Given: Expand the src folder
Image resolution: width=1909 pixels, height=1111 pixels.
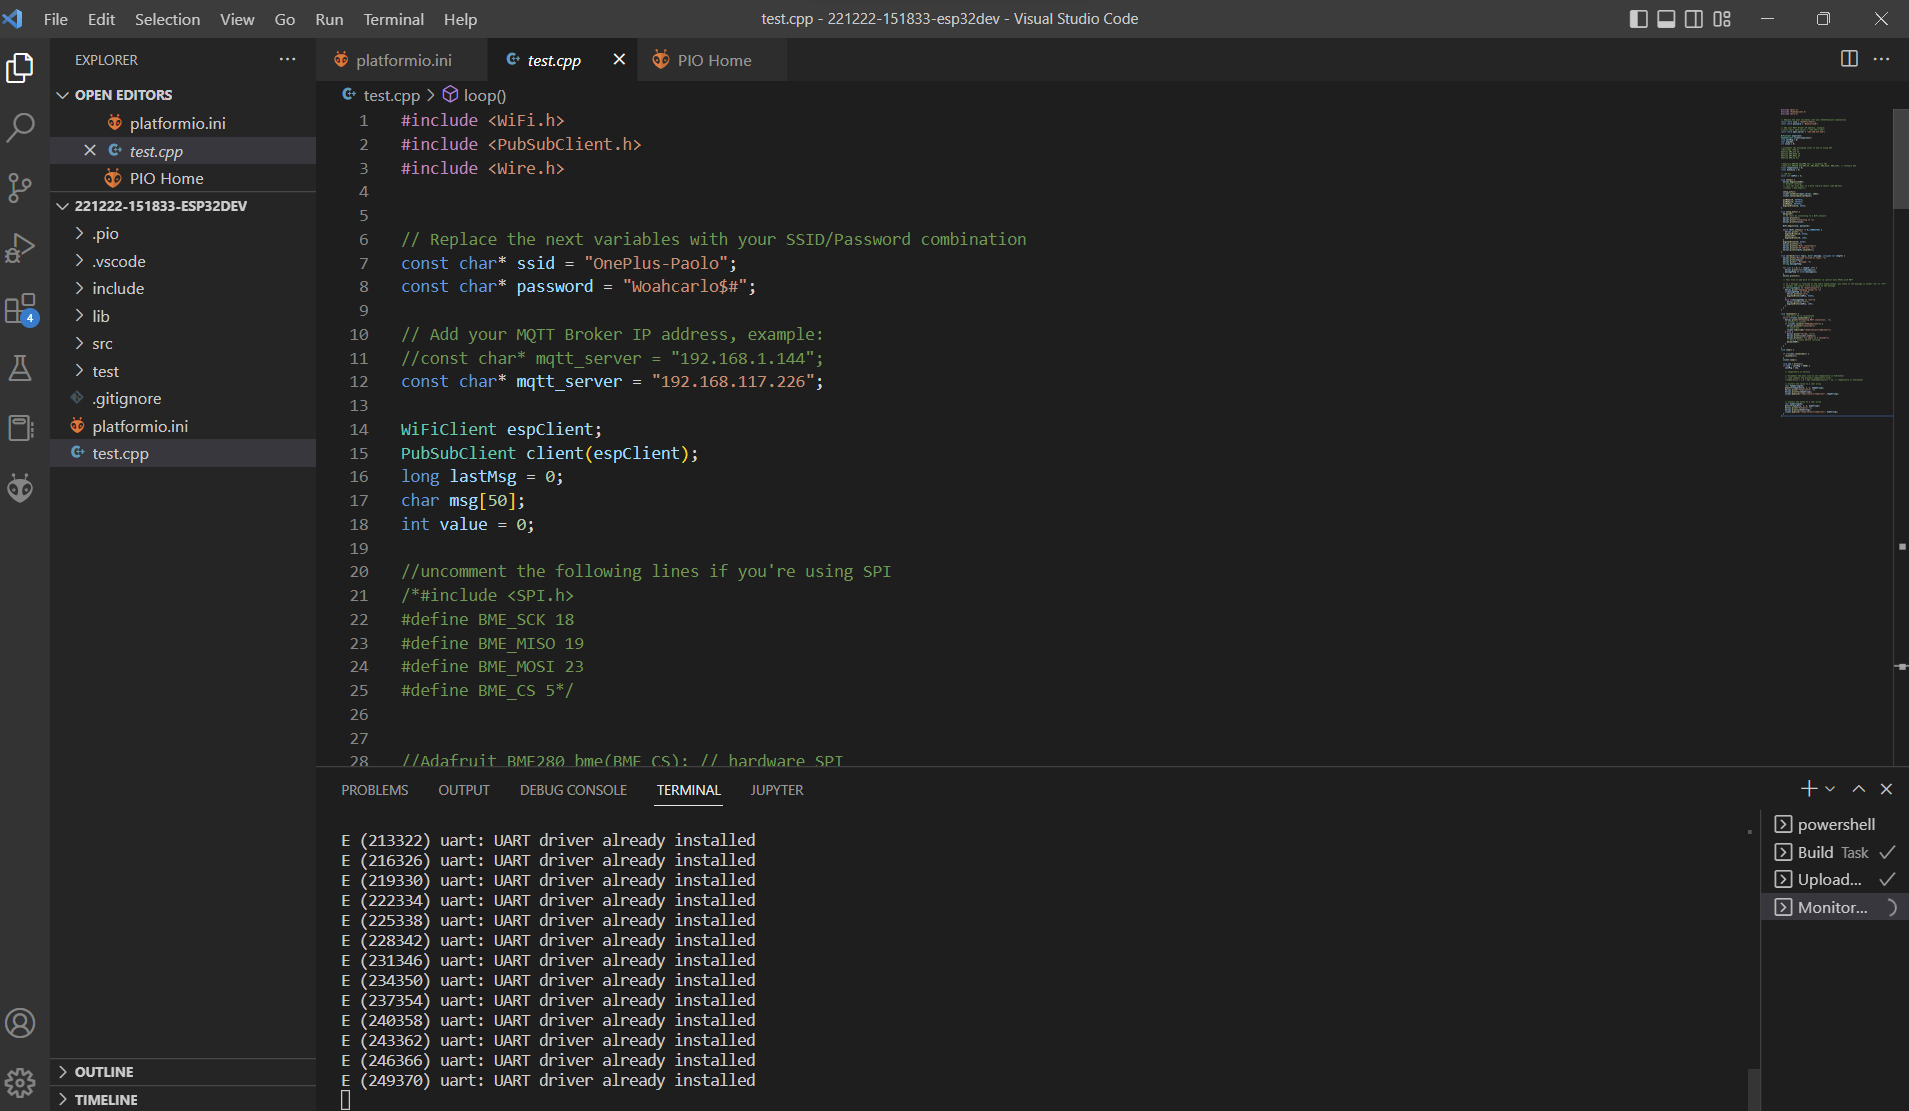Looking at the screenshot, I should (x=102, y=343).
